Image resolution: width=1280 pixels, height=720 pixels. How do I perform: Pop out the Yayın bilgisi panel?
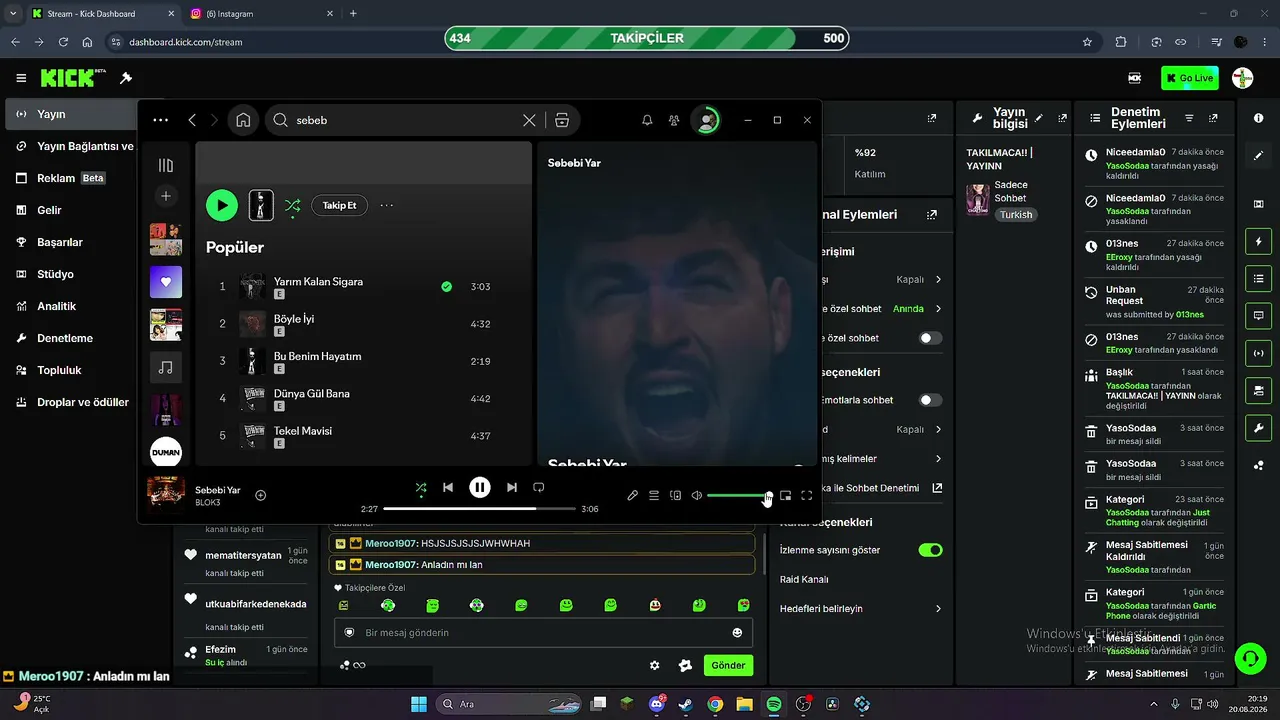pos(1062,118)
